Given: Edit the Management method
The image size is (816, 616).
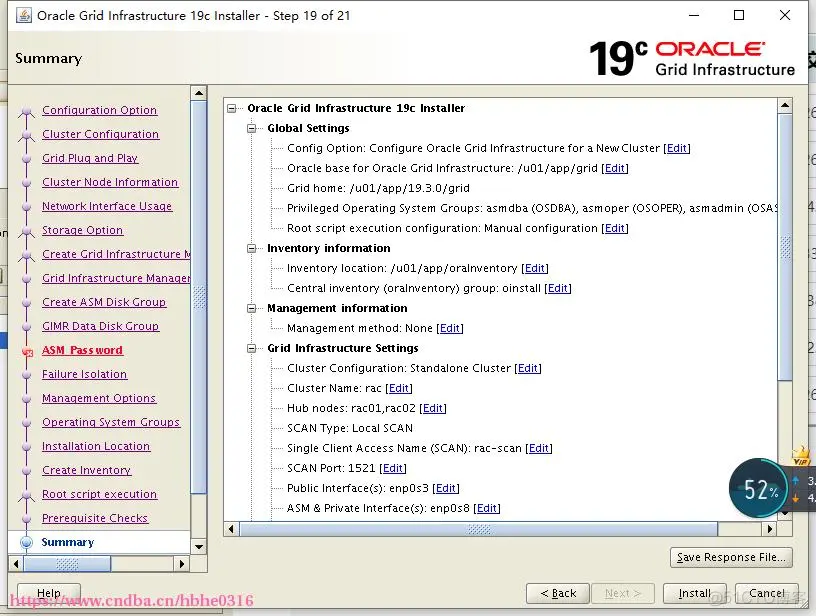Looking at the screenshot, I should tap(450, 328).
